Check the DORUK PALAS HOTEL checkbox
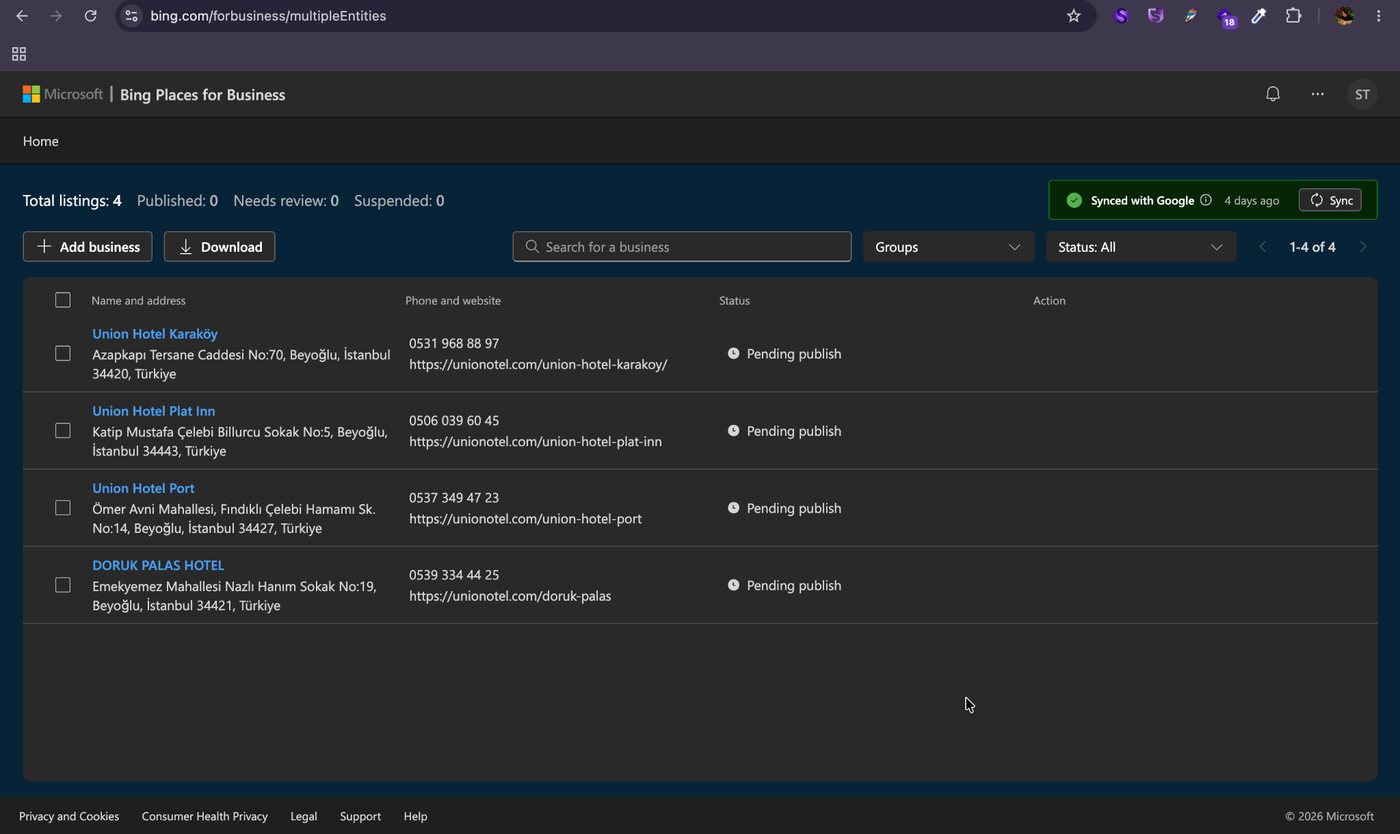The width and height of the screenshot is (1400, 834). [x=63, y=585]
